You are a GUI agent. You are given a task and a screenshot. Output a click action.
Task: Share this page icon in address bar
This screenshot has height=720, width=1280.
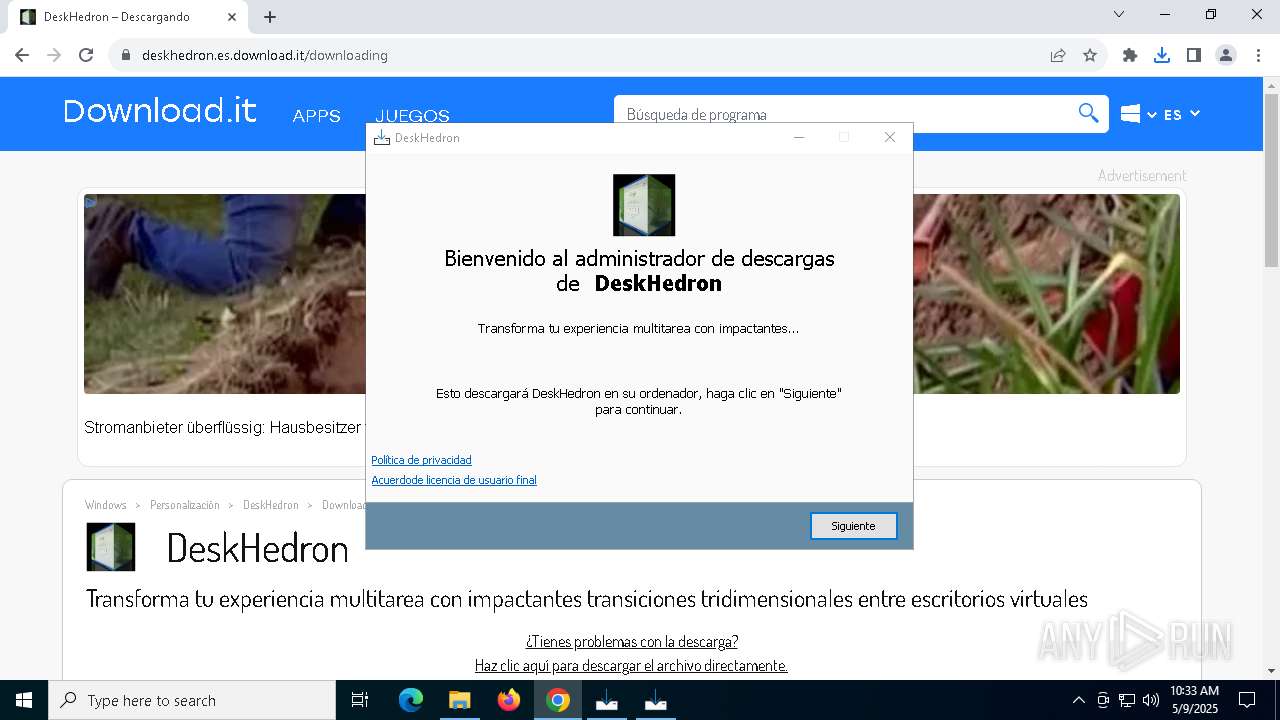pos(1058,55)
